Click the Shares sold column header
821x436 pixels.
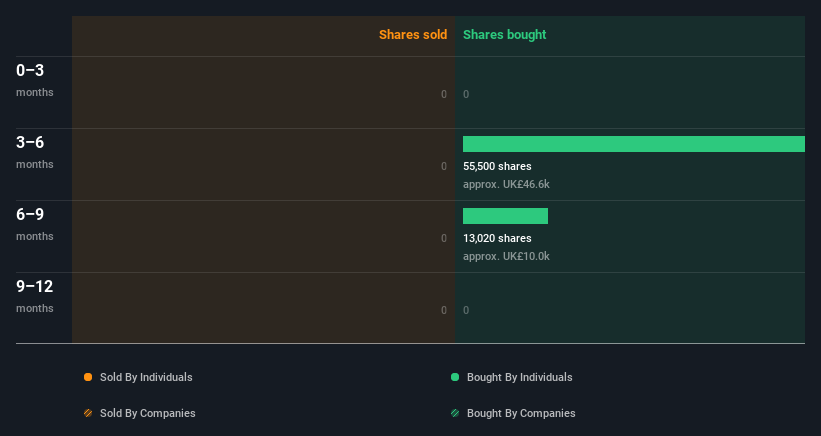point(413,35)
